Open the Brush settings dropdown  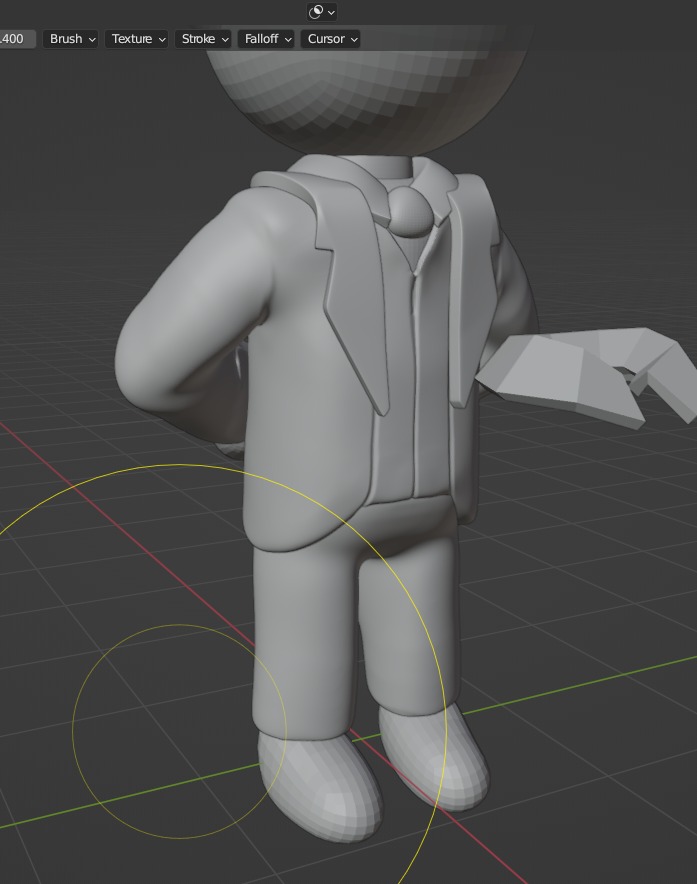[x=70, y=39]
